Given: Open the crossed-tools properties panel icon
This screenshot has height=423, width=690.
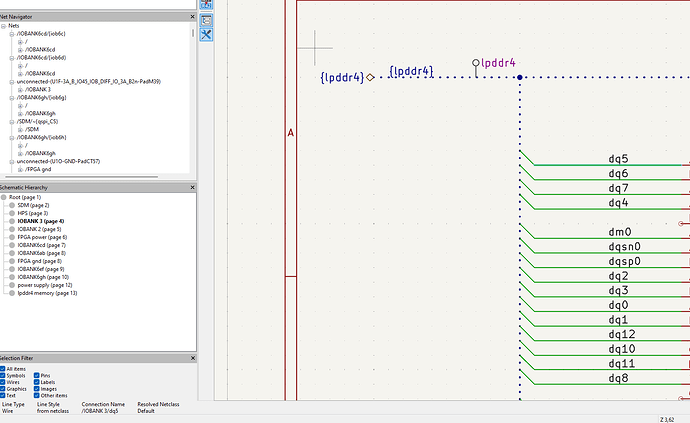Looking at the screenshot, I should 206,35.
